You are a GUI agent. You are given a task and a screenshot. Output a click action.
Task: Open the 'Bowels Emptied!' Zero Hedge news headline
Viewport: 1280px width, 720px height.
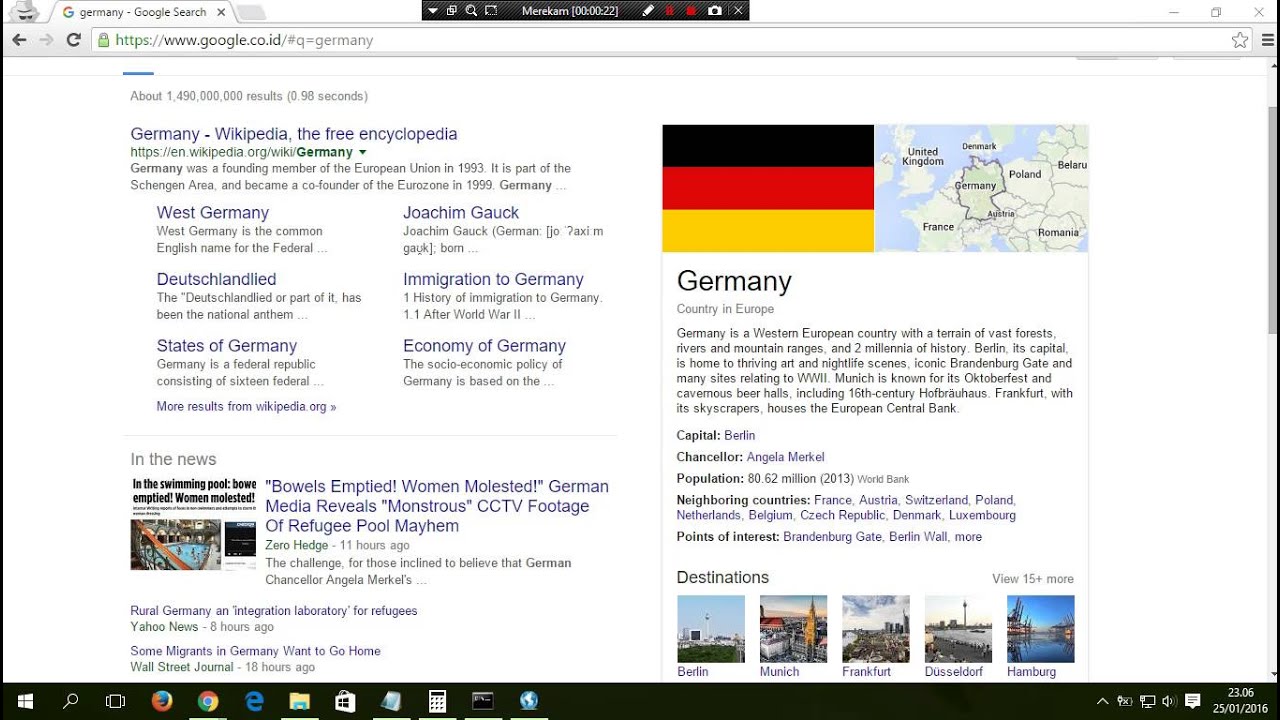tap(437, 506)
